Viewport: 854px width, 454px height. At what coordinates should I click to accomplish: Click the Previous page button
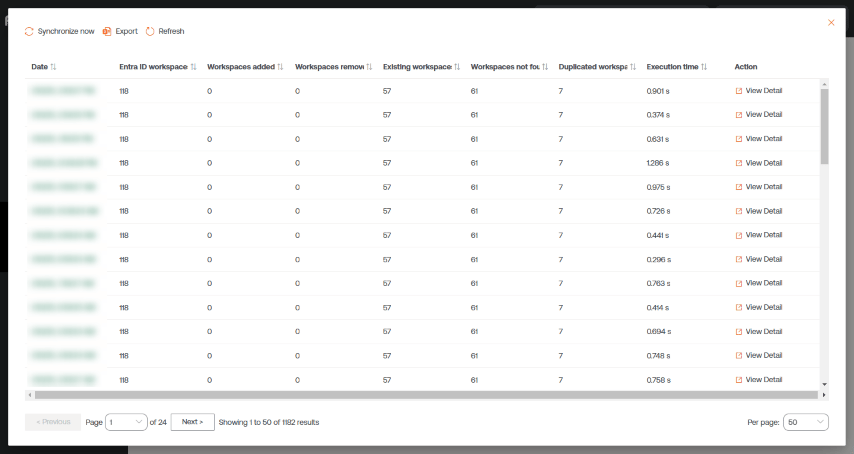click(53, 422)
